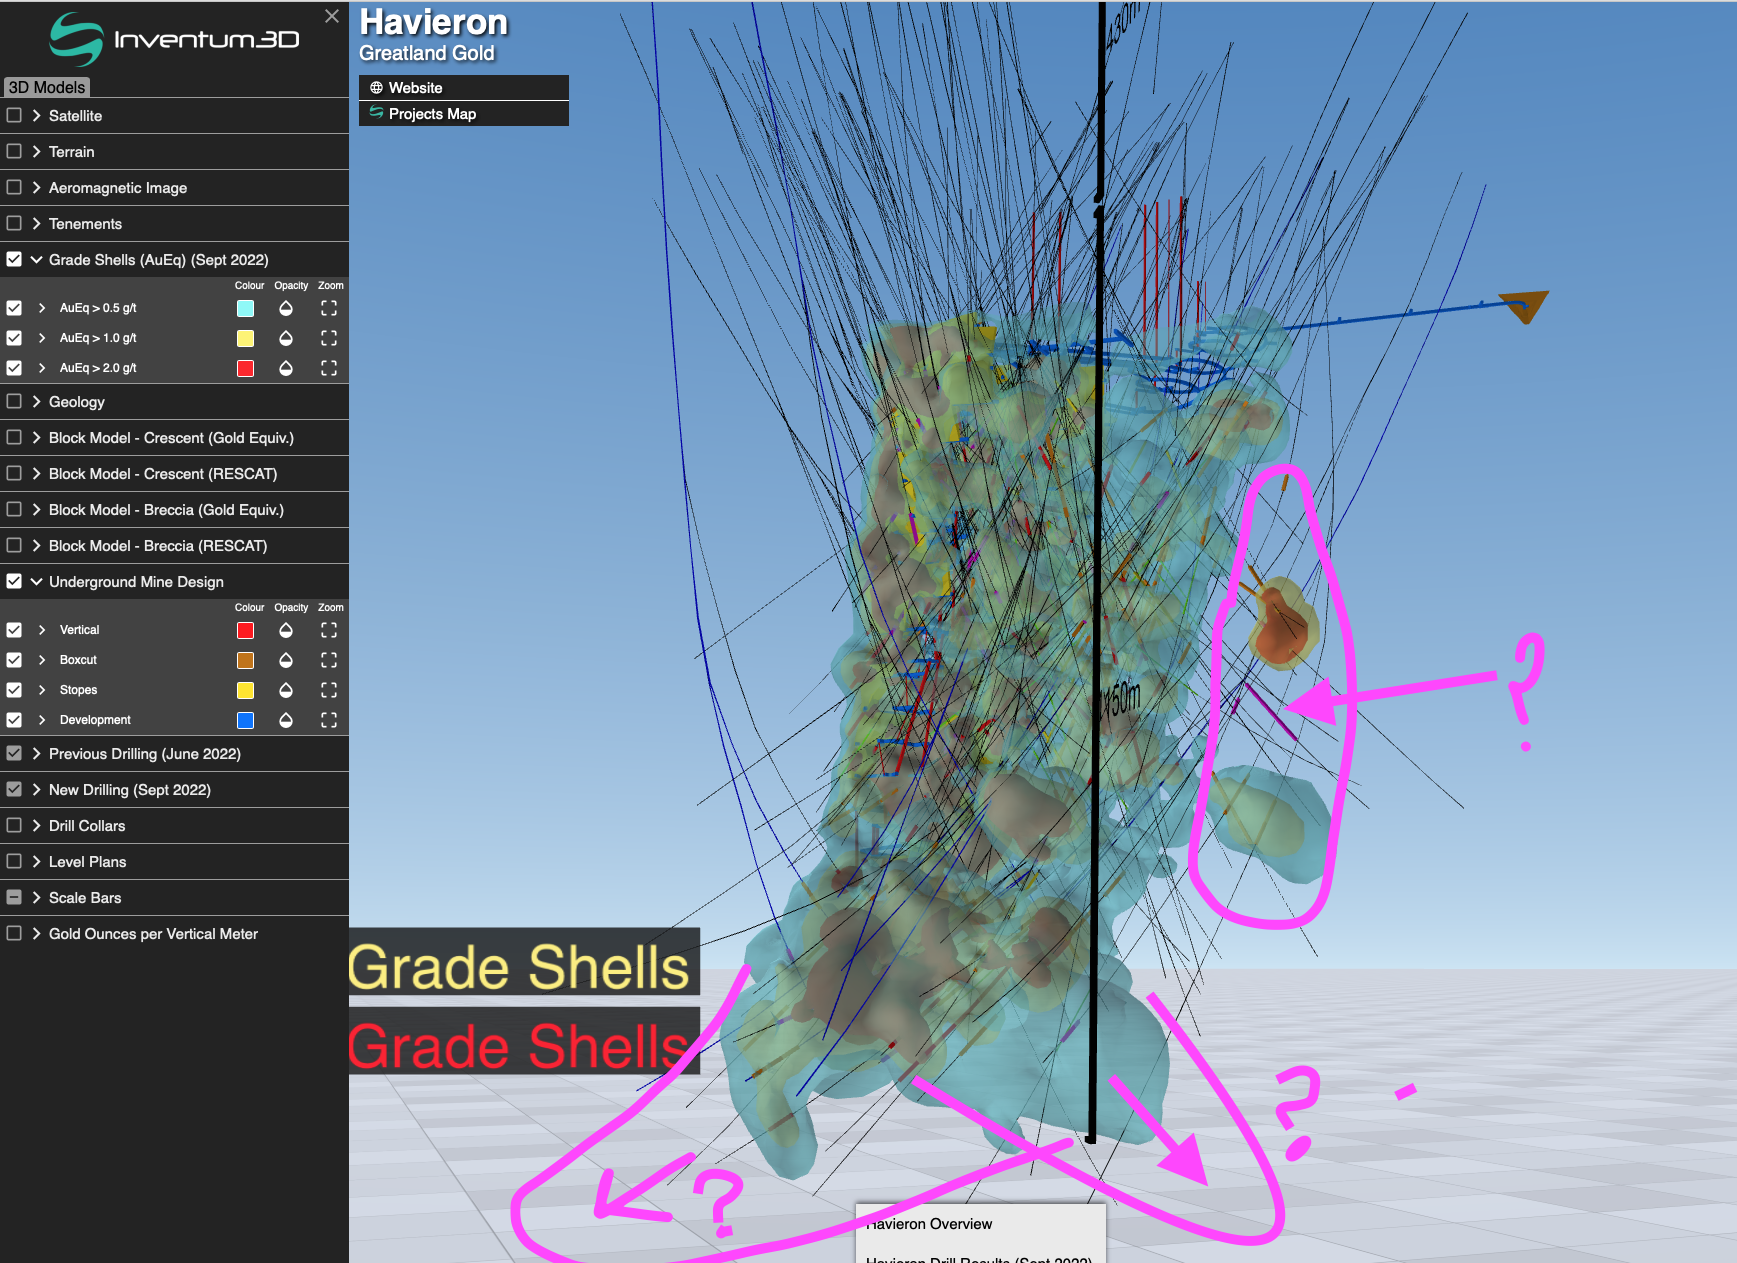Open the Website menu item

tap(464, 88)
